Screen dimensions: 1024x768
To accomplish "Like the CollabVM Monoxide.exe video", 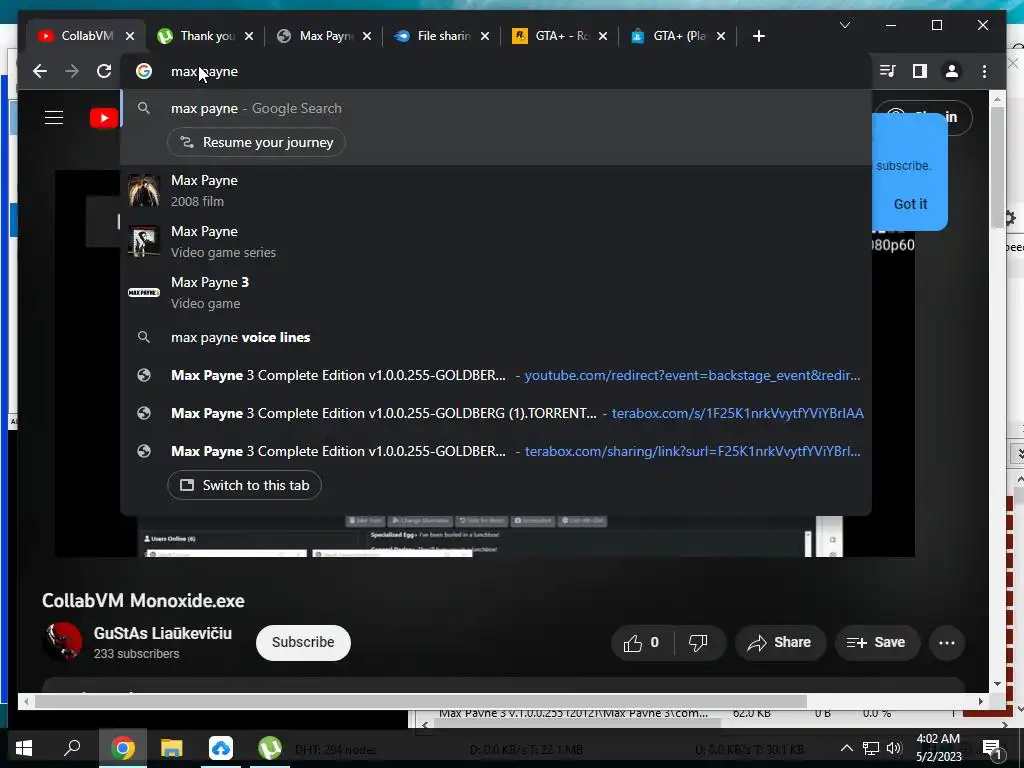I will [641, 643].
